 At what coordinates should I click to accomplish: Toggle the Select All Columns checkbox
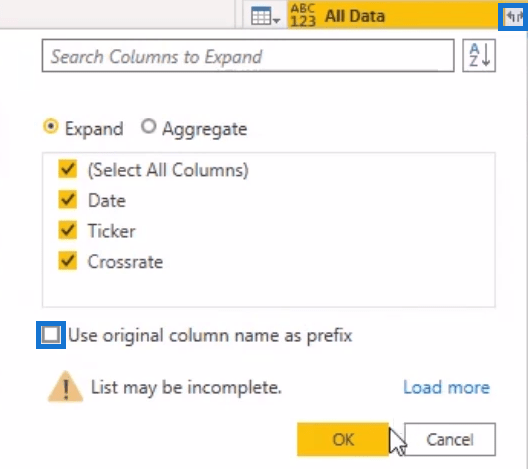pyautogui.click(x=67, y=169)
